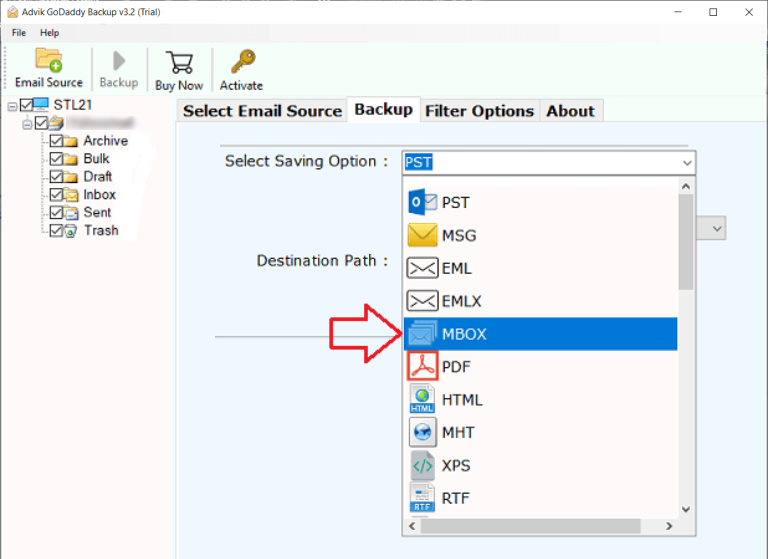Viewport: 768px width, 559px height.
Task: Uncheck the Bulk folder checkbox
Action: click(56, 159)
